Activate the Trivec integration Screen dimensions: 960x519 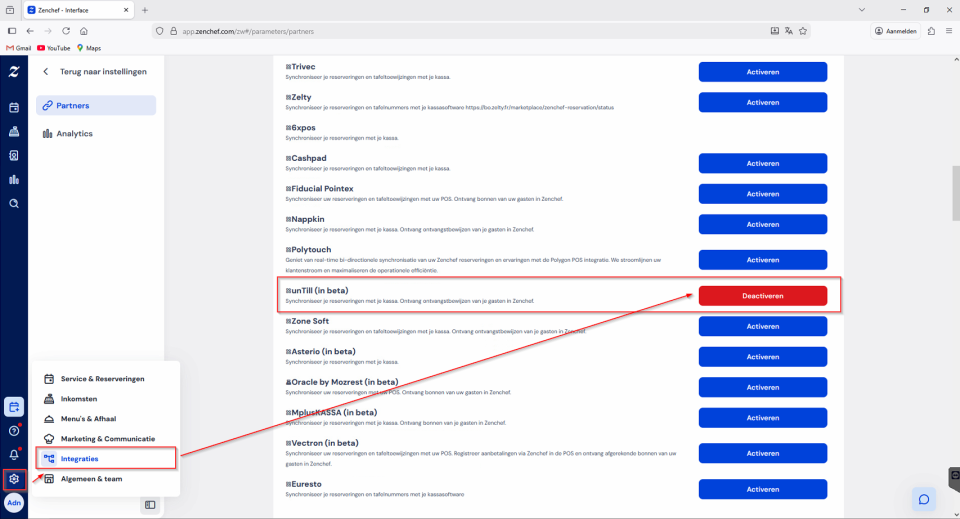pos(763,72)
